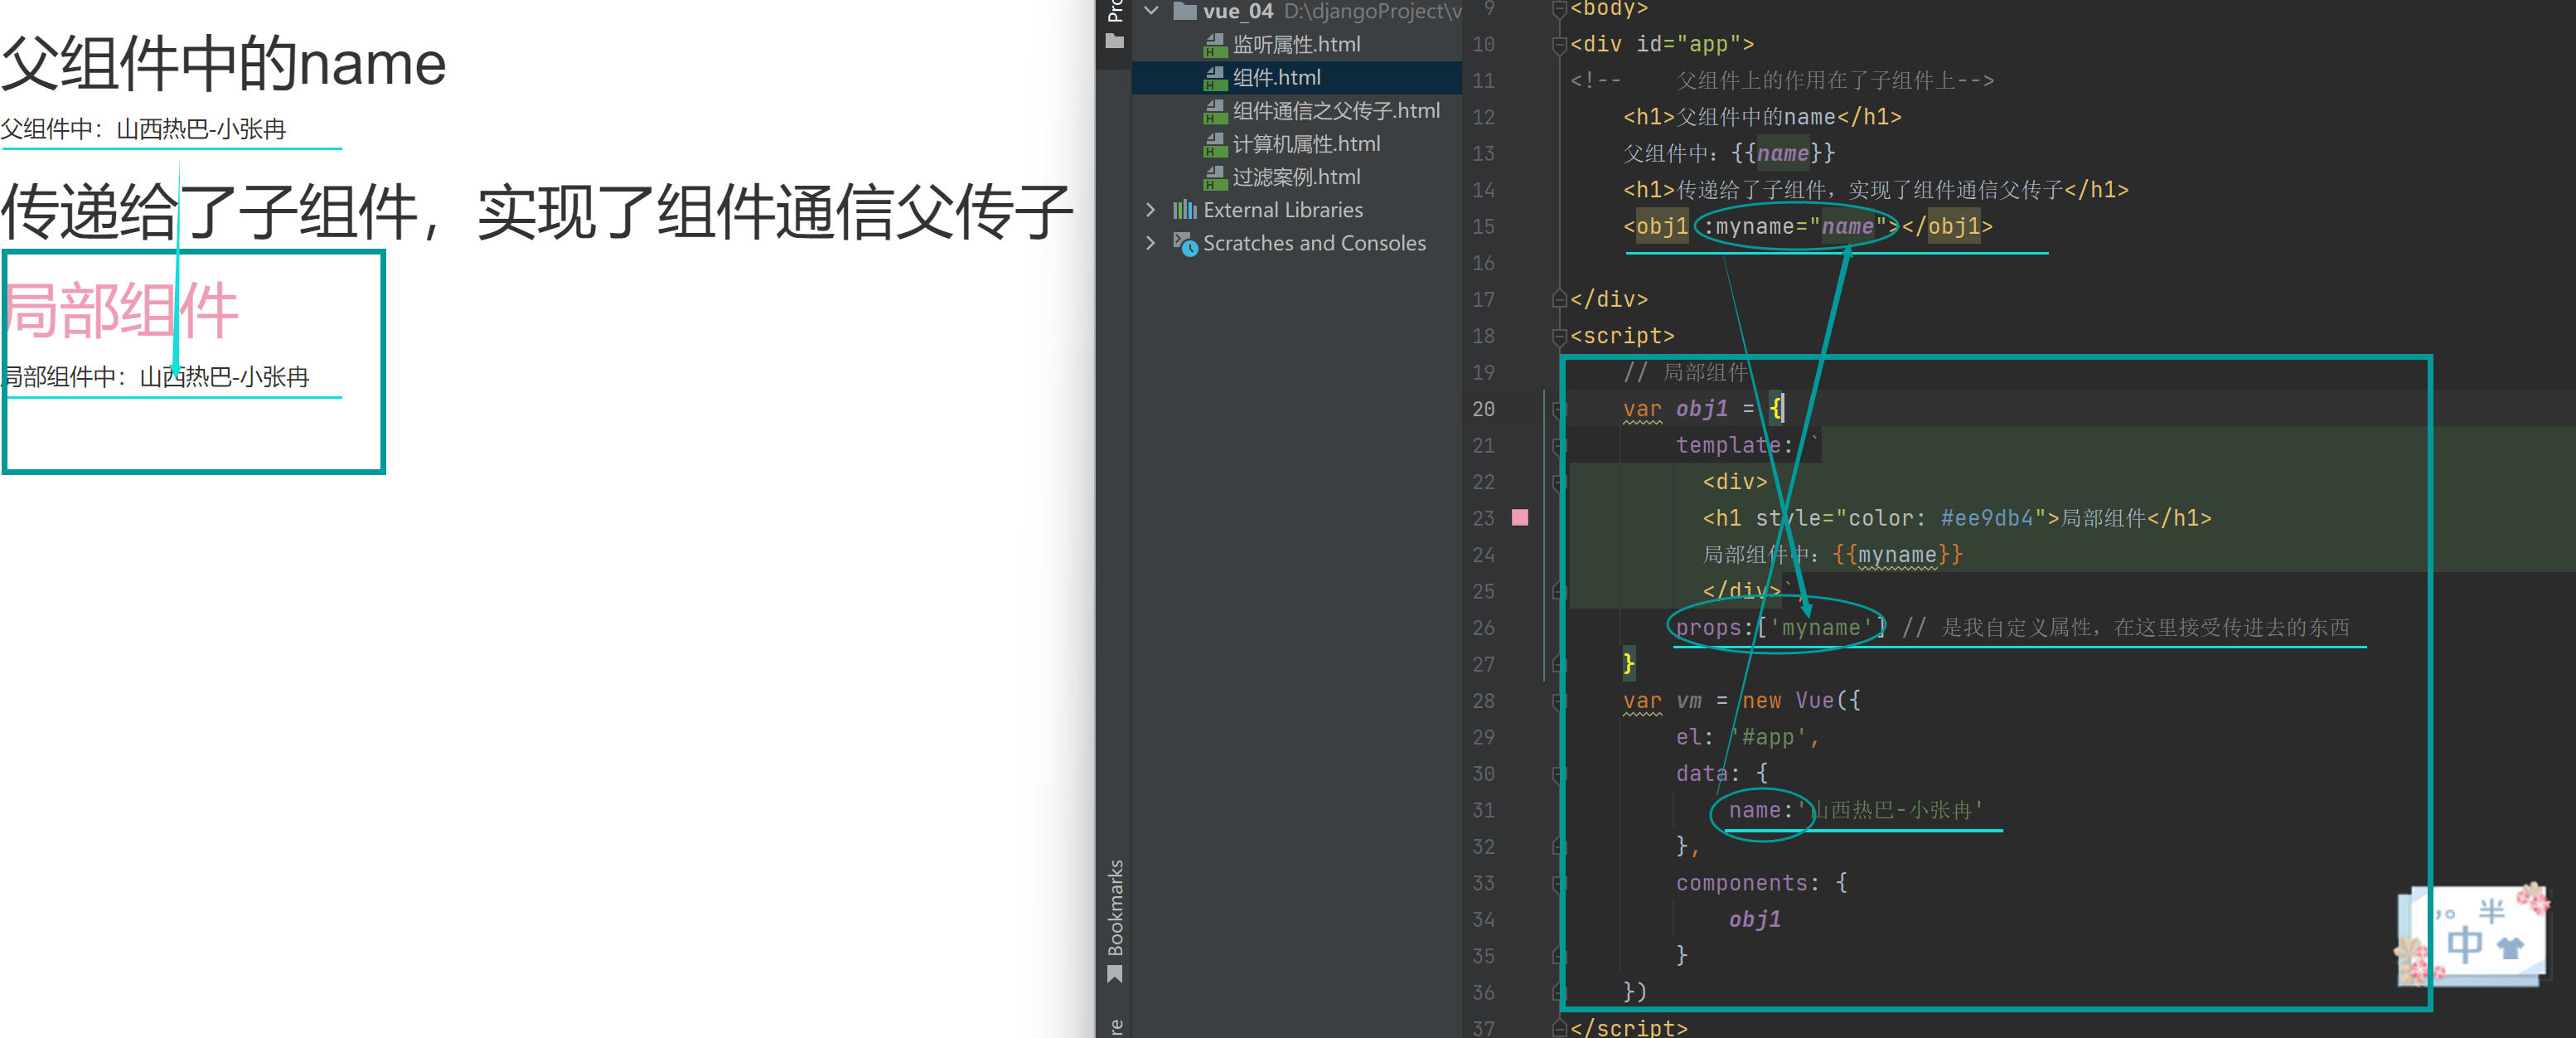
Task: Toggle code fold marker at div id=app line
Action: pos(1558,45)
